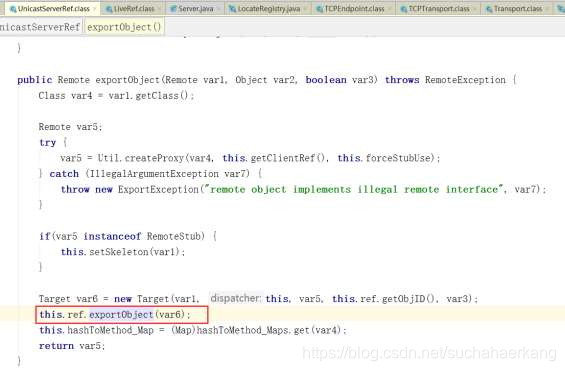Click 'this.forceStubUse' argument
This screenshot has height=371, width=565.
[x=384, y=158]
